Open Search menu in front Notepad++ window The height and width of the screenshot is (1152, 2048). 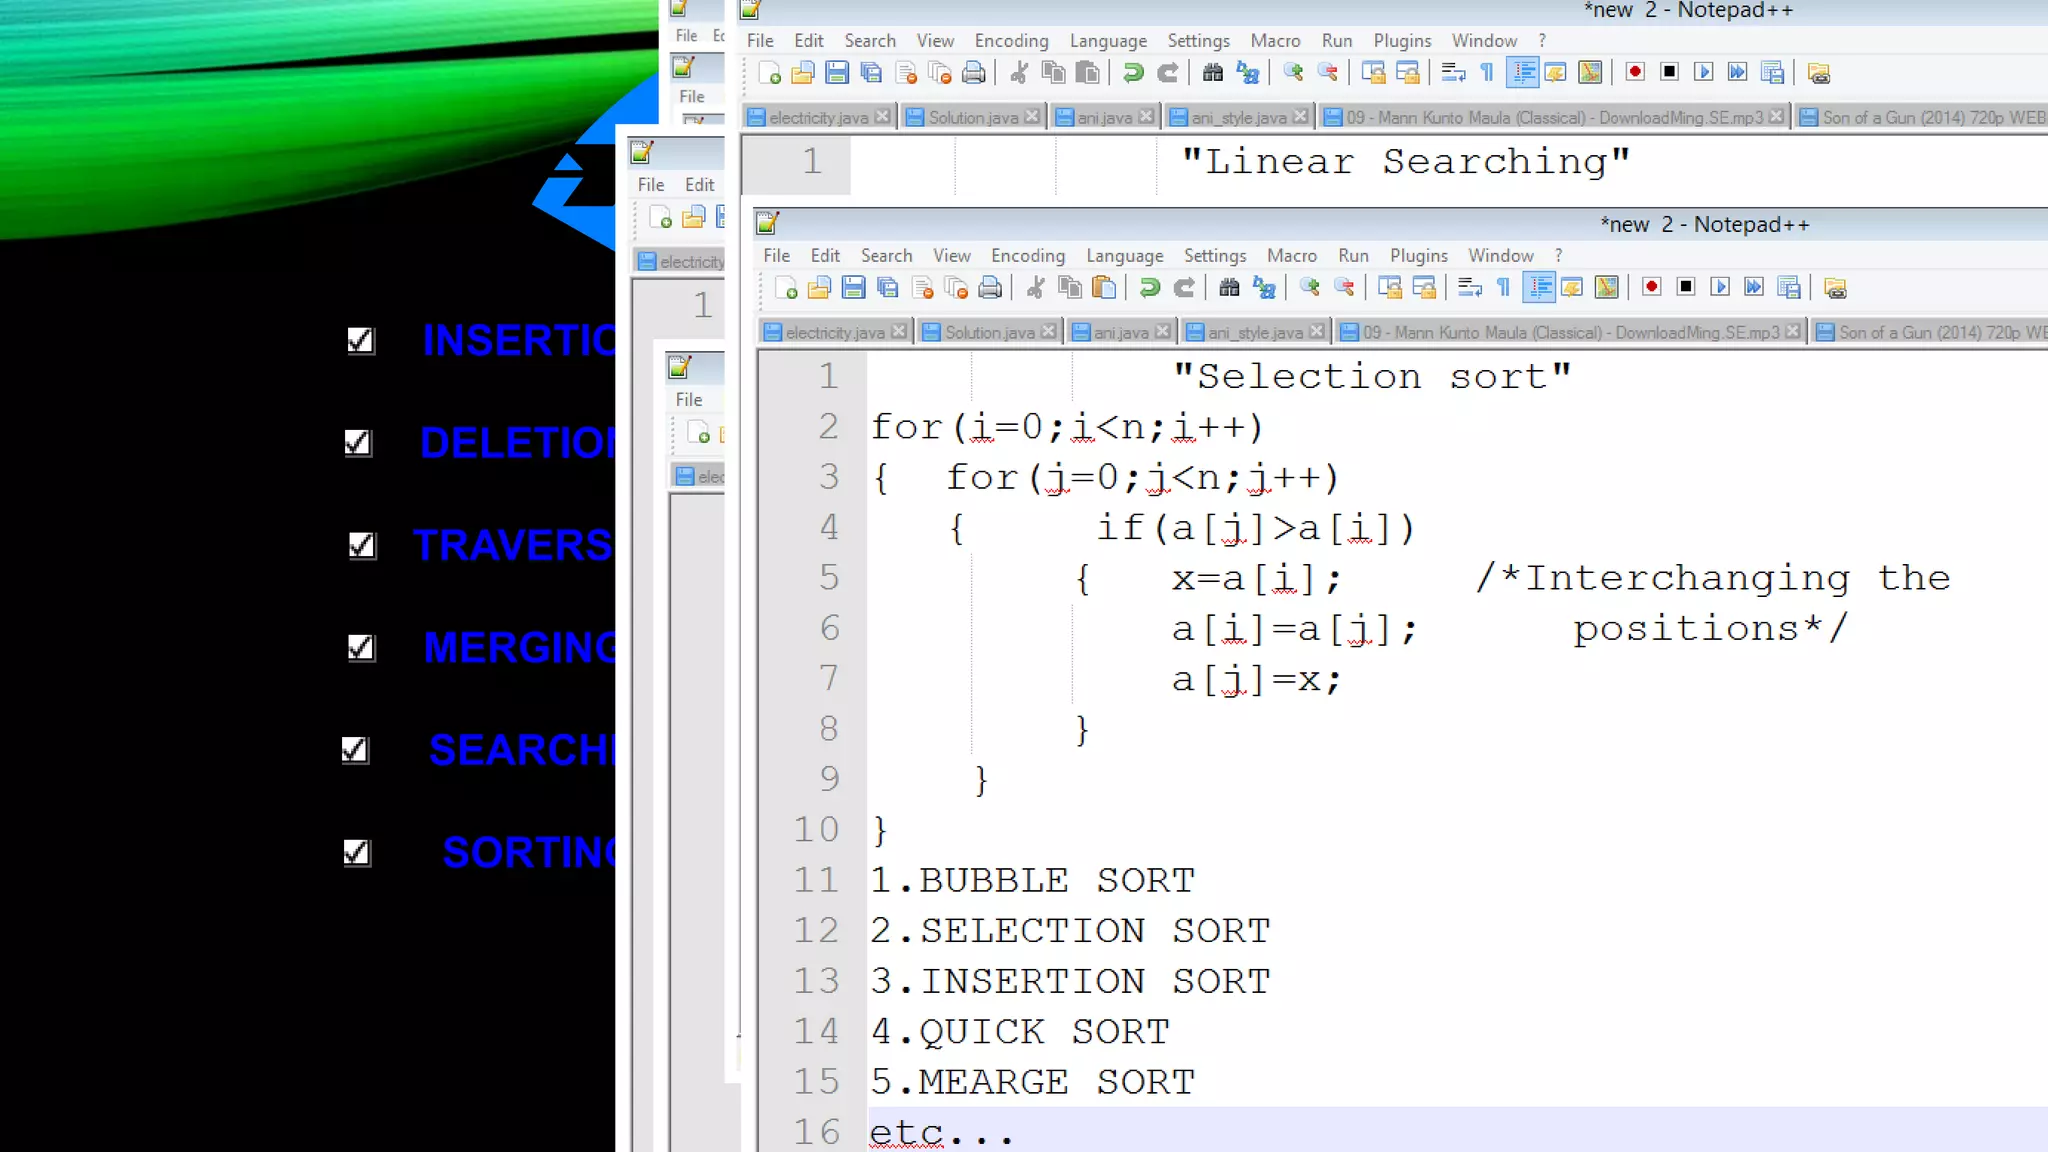pyautogui.click(x=886, y=256)
